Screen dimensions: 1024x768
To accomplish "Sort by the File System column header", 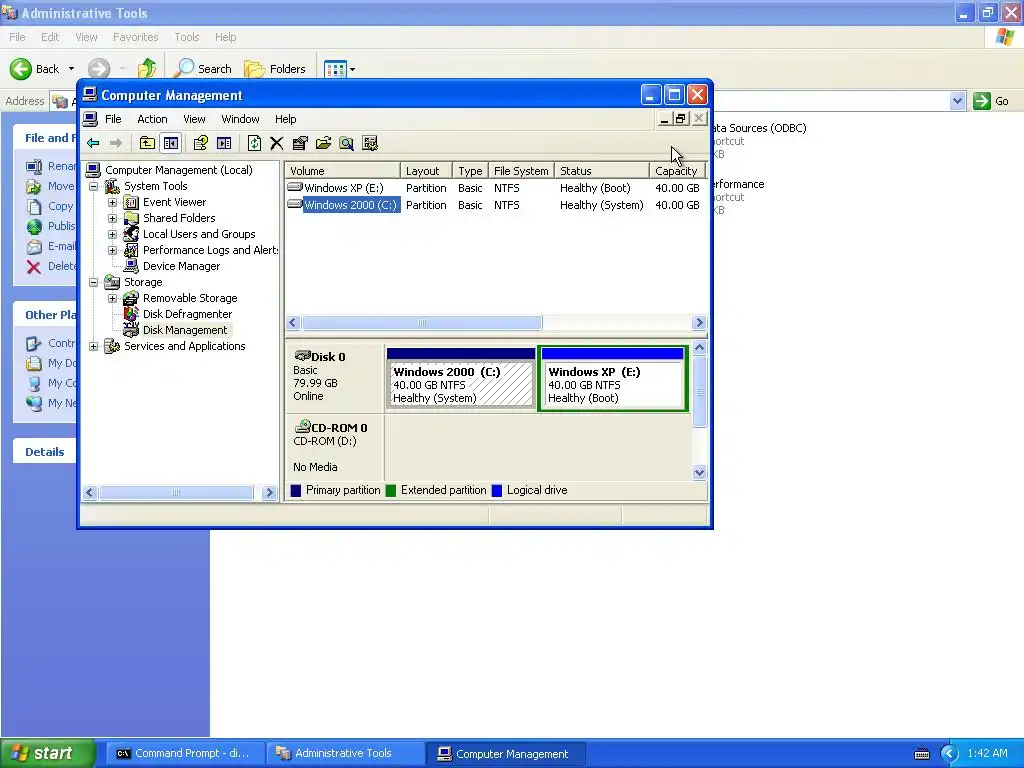I will pyautogui.click(x=521, y=171).
